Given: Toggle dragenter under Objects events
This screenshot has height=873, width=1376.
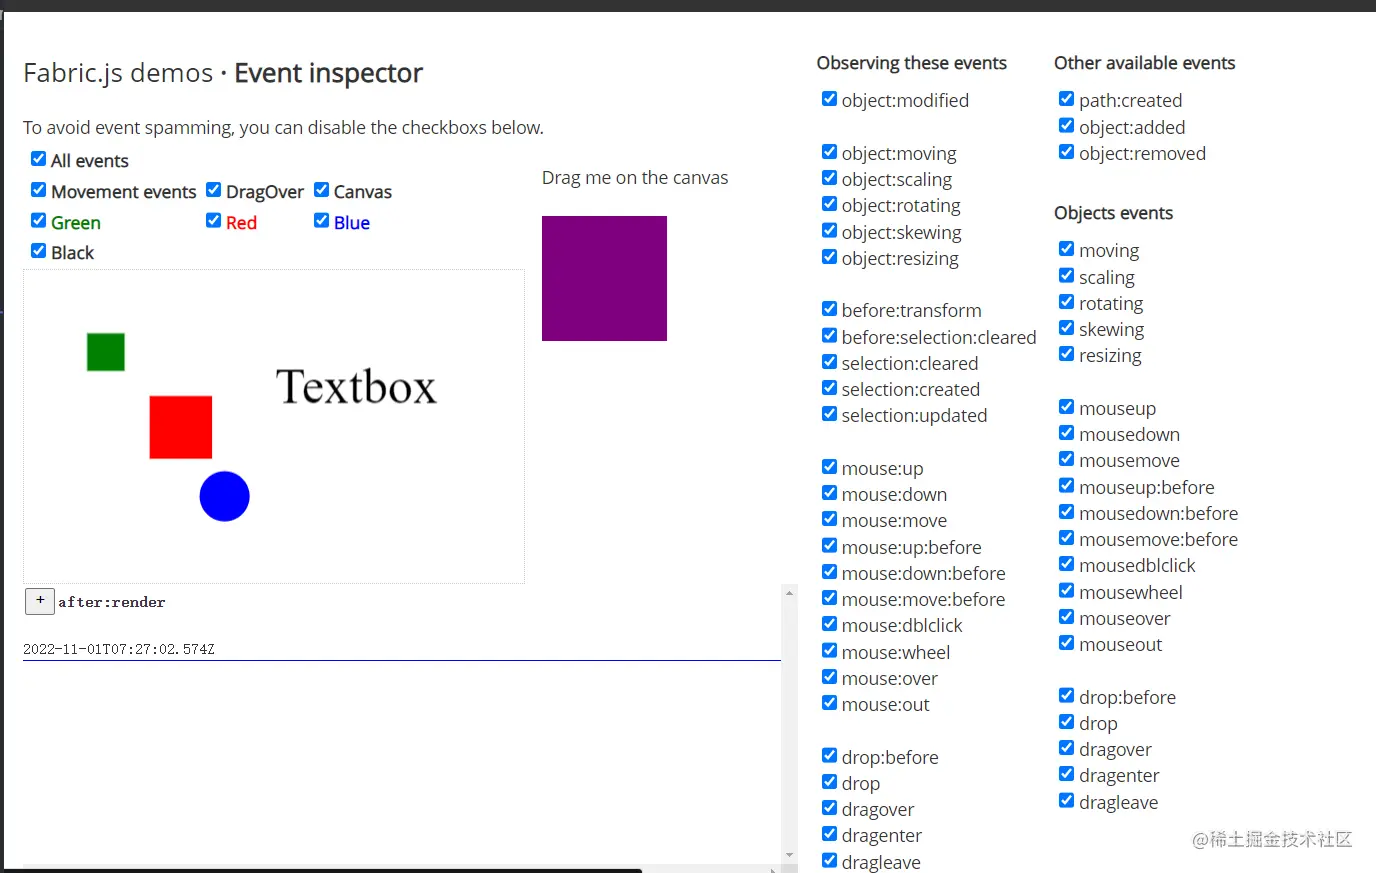Looking at the screenshot, I should tap(1066, 774).
